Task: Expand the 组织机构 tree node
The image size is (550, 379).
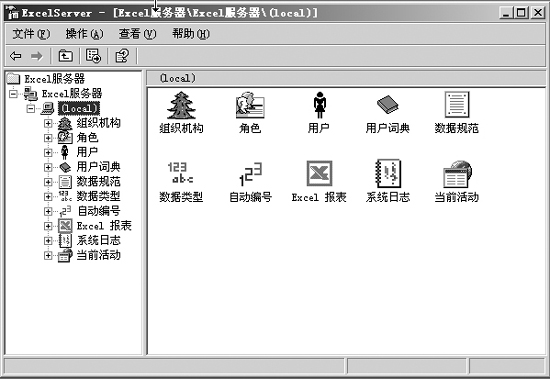Action: [x=48, y=123]
